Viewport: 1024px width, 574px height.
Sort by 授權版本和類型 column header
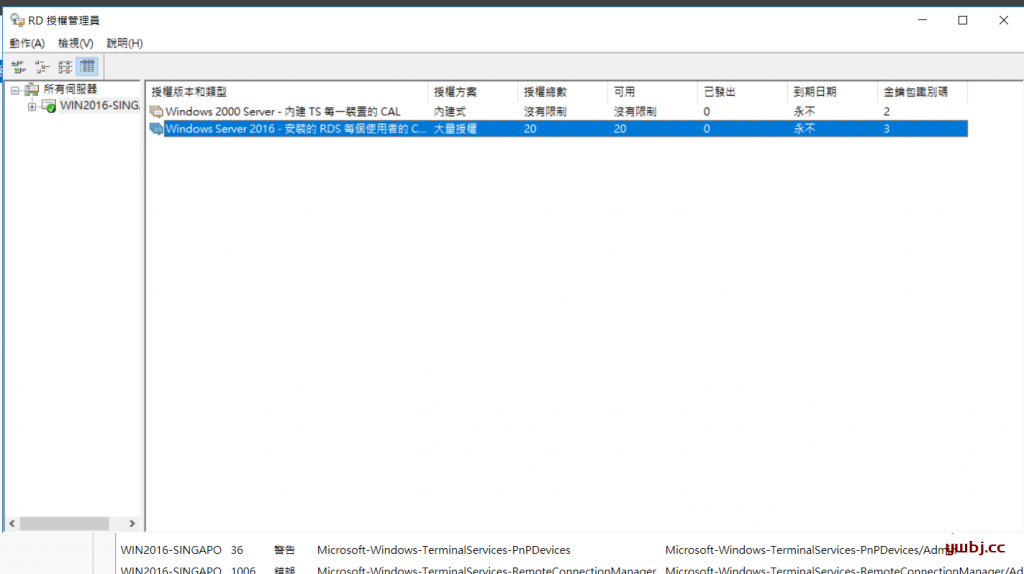[x=287, y=92]
